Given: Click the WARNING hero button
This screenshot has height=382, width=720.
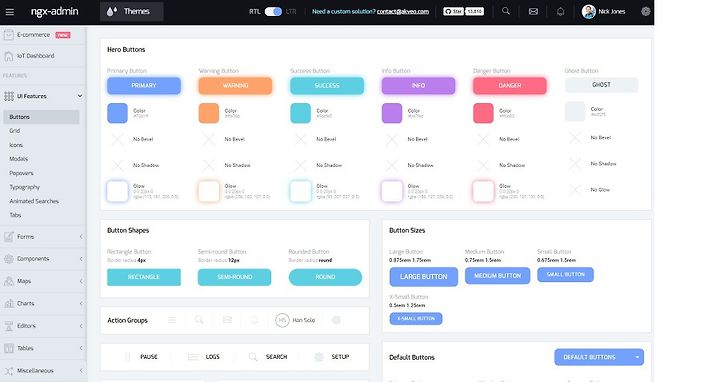Looking at the screenshot, I should pyautogui.click(x=235, y=85).
